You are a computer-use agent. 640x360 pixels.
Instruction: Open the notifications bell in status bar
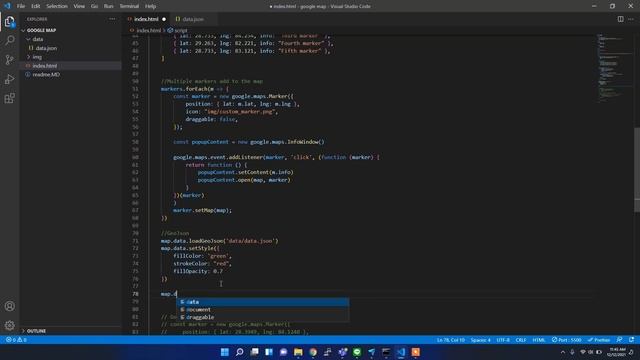tap(631, 340)
